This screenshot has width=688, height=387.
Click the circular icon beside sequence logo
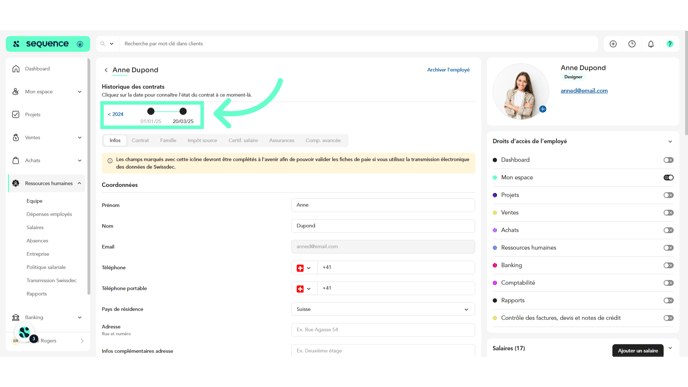[80, 44]
